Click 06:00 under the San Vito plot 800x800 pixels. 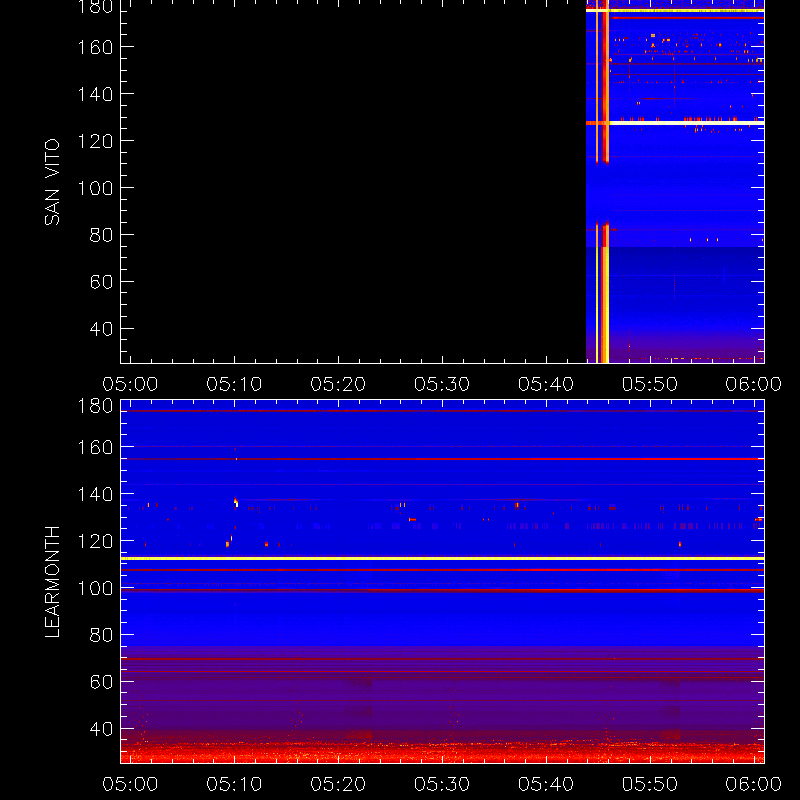tap(754, 384)
